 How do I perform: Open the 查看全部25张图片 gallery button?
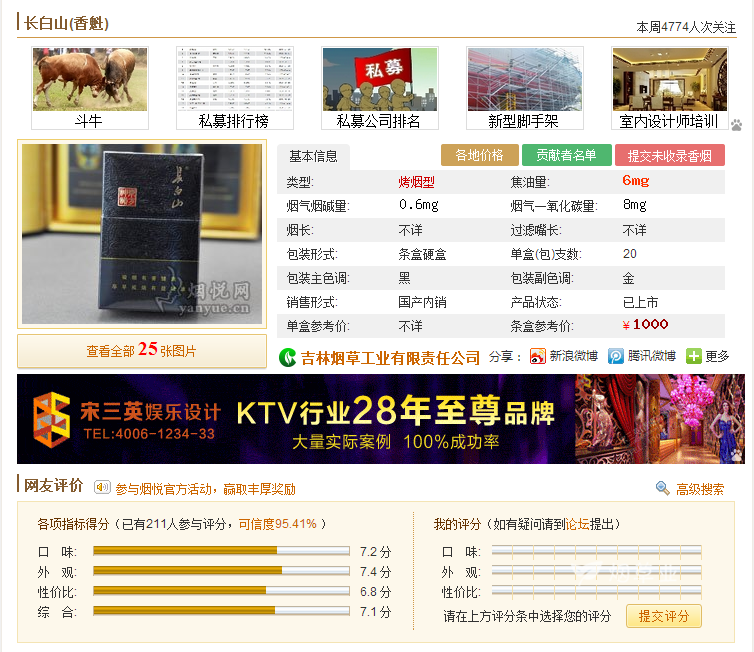[142, 351]
